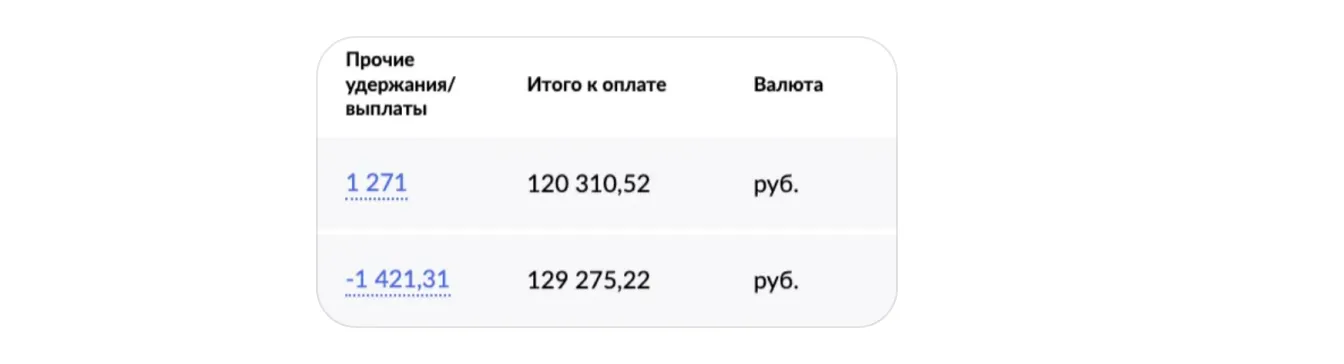Viewport: 1344px width, 364px height.
Task: Click the Валюта column header
Action: coord(788,85)
